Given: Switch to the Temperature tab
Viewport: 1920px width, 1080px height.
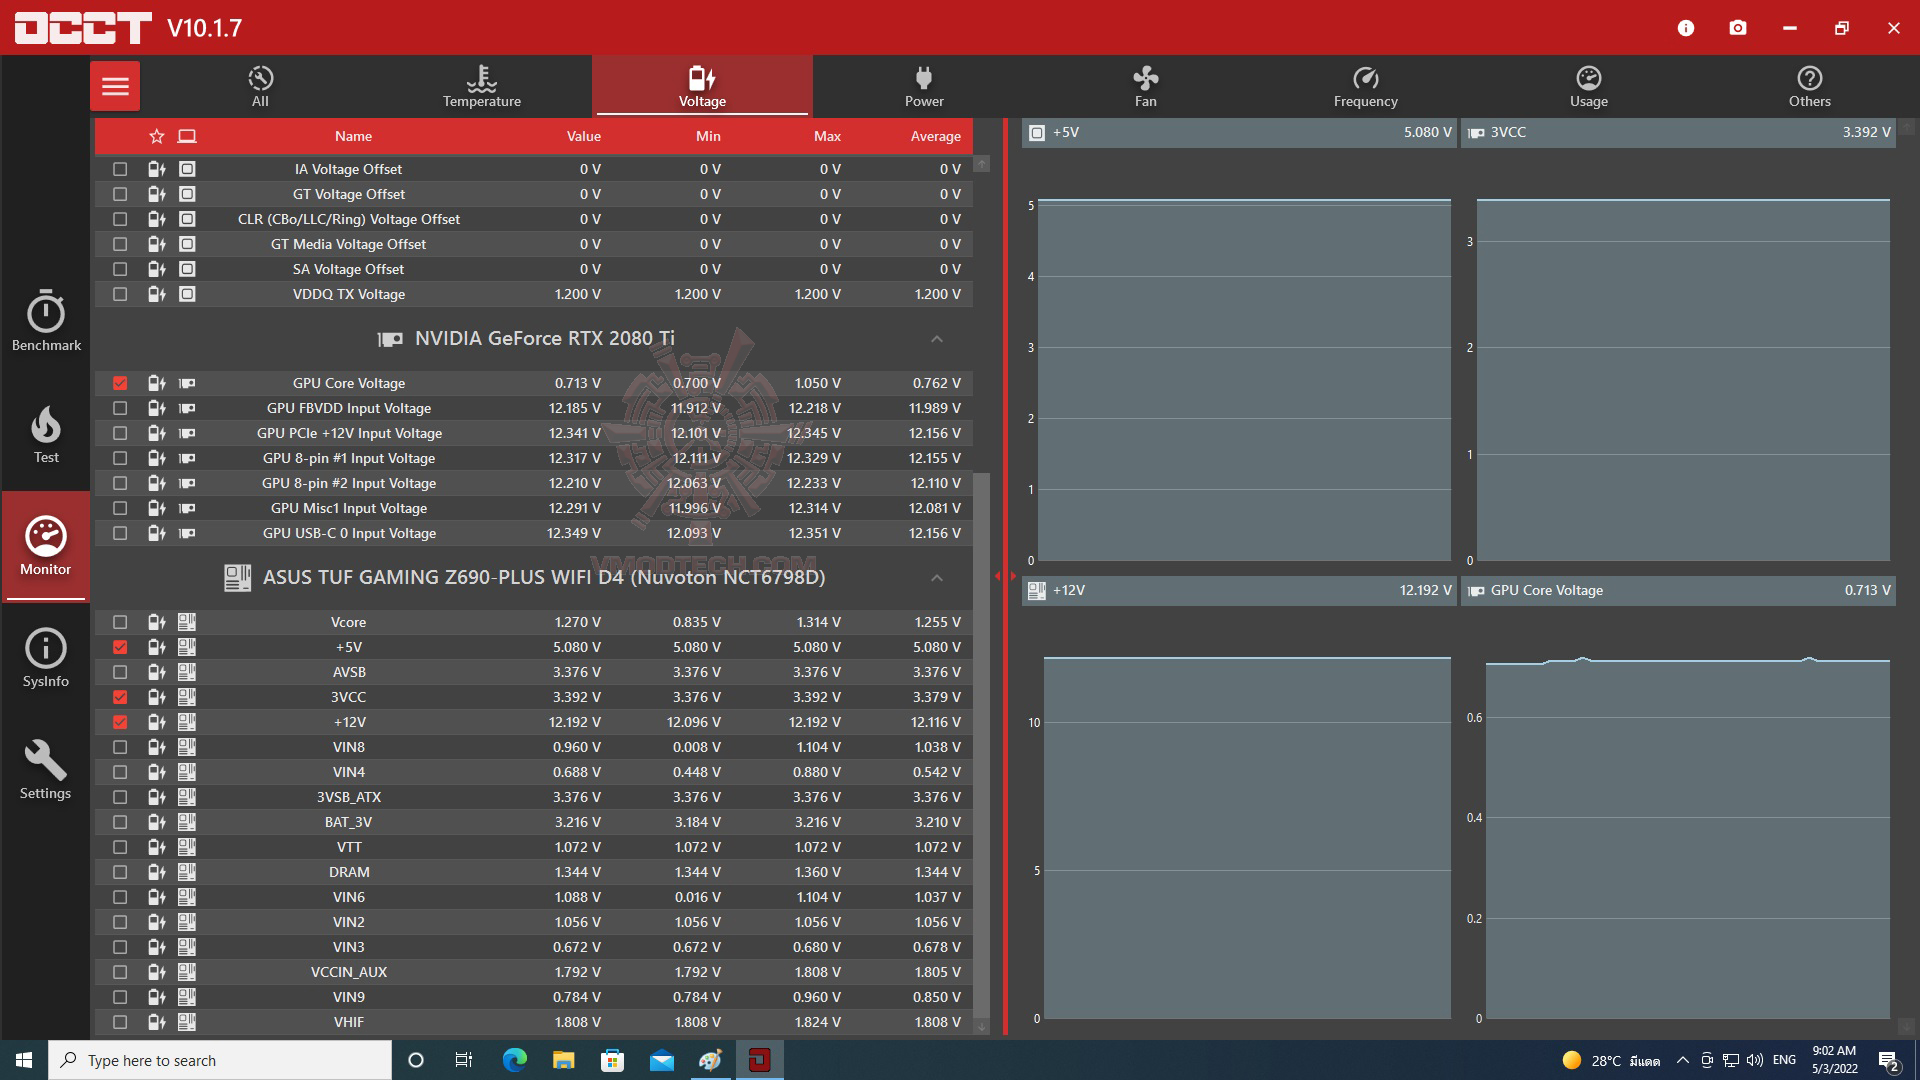Looking at the screenshot, I should click(481, 86).
